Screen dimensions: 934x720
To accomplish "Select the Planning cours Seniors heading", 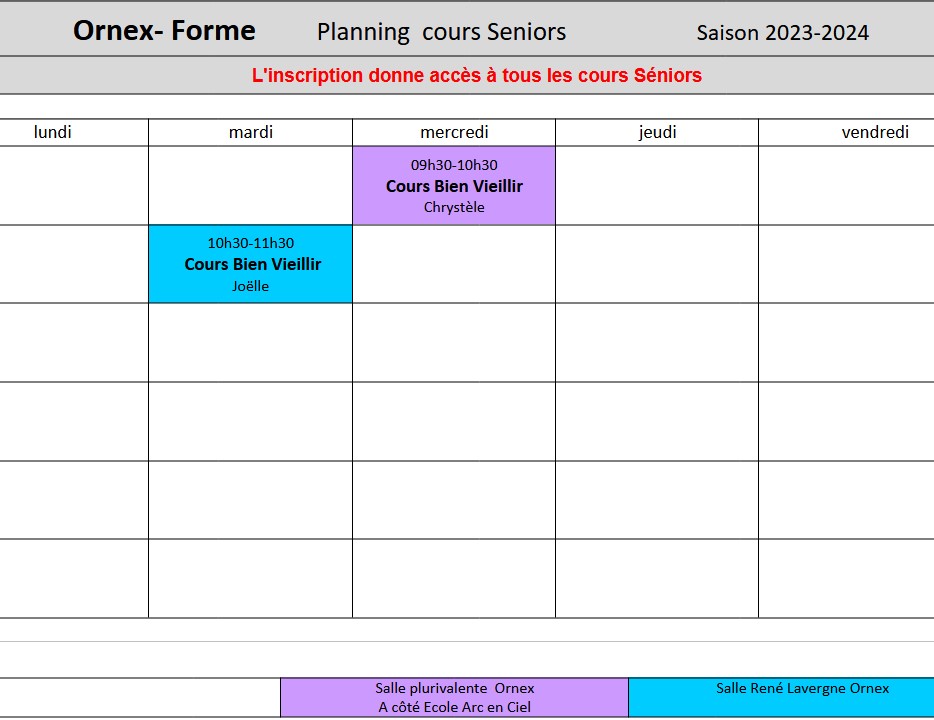I will [441, 32].
